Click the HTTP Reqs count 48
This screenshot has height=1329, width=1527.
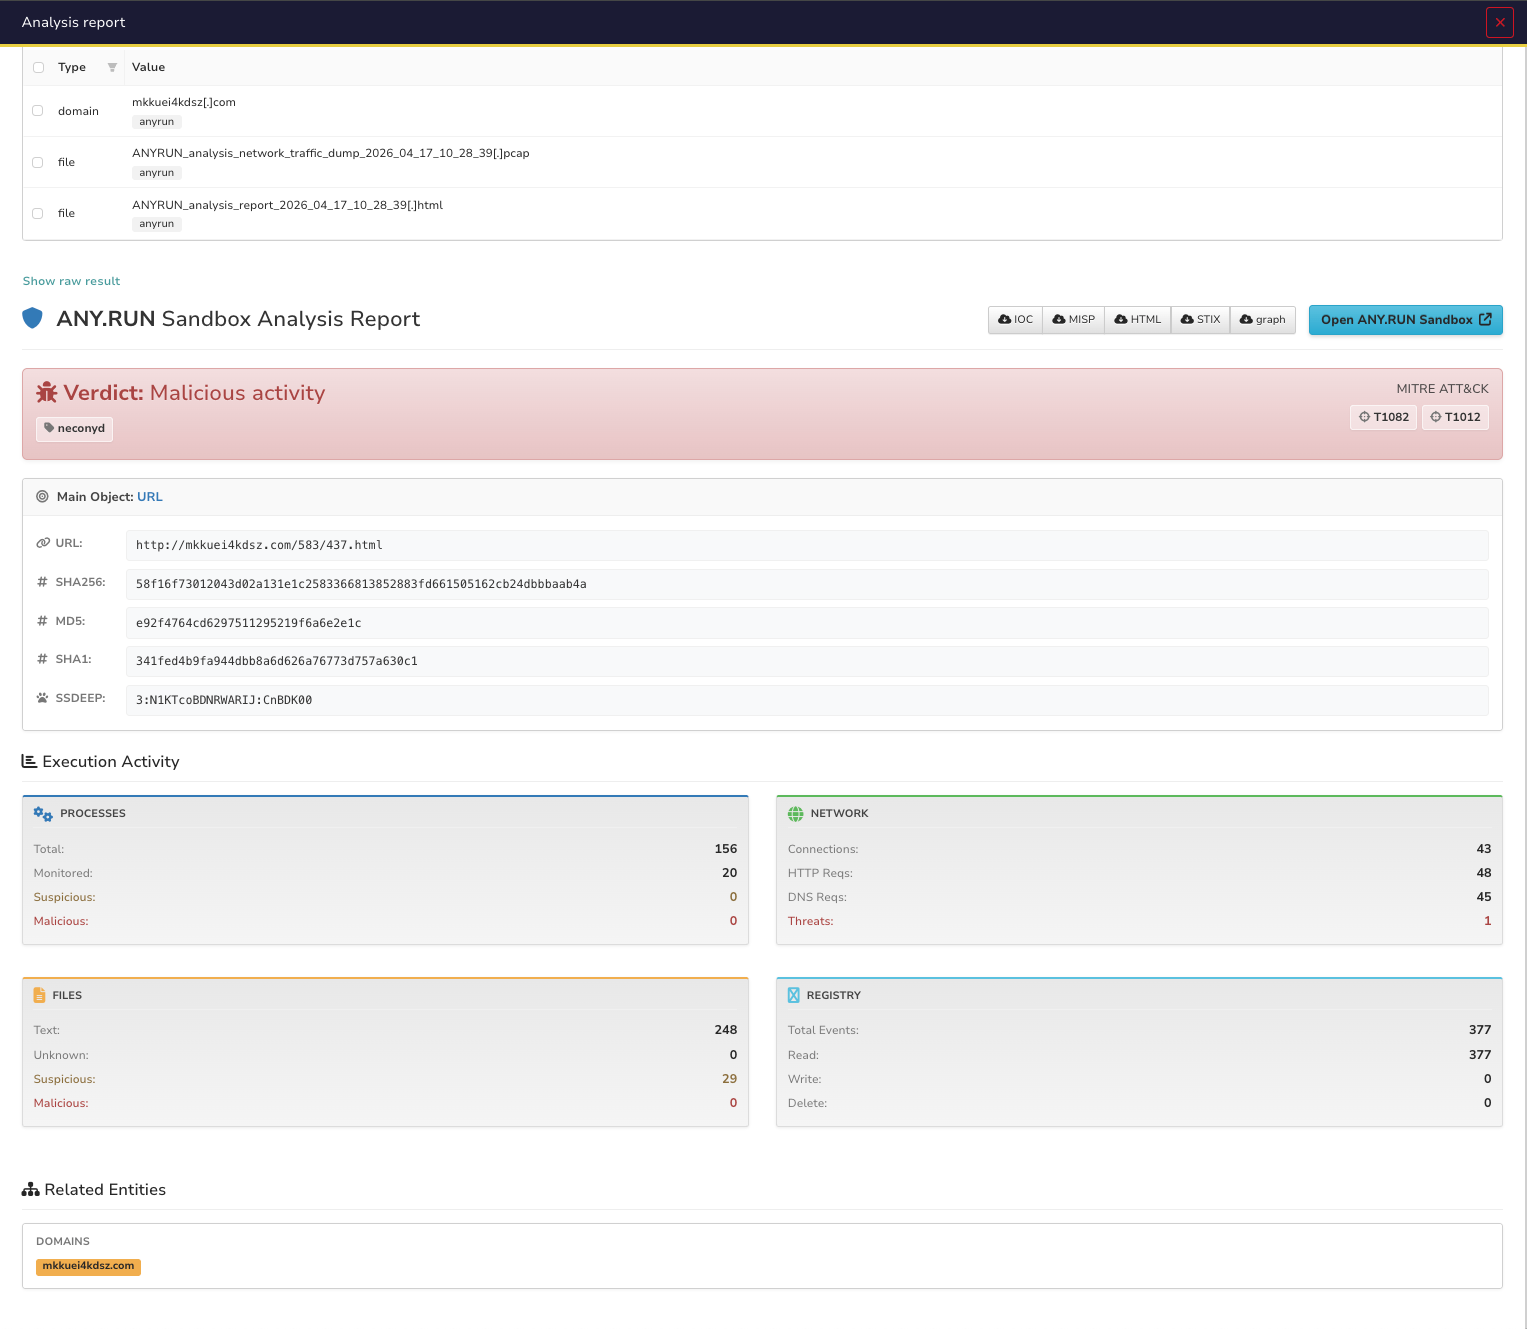point(1484,873)
